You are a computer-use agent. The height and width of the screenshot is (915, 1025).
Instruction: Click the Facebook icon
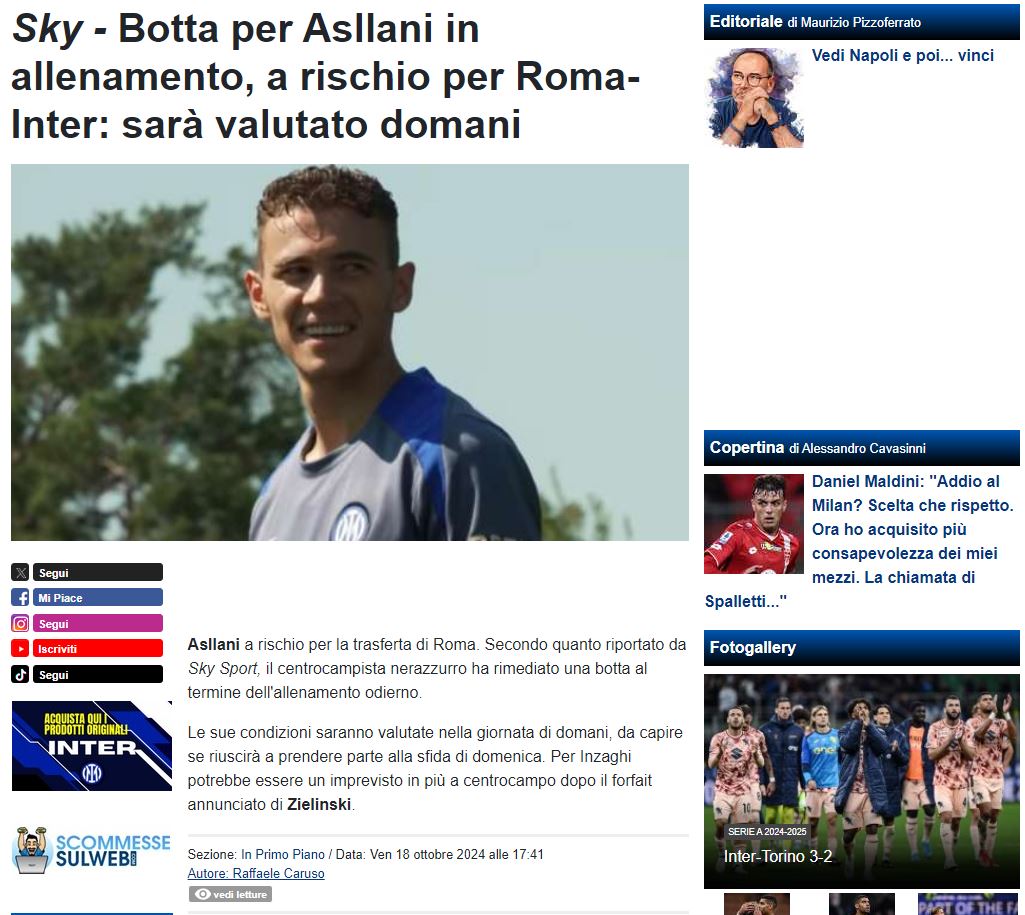coord(20,597)
